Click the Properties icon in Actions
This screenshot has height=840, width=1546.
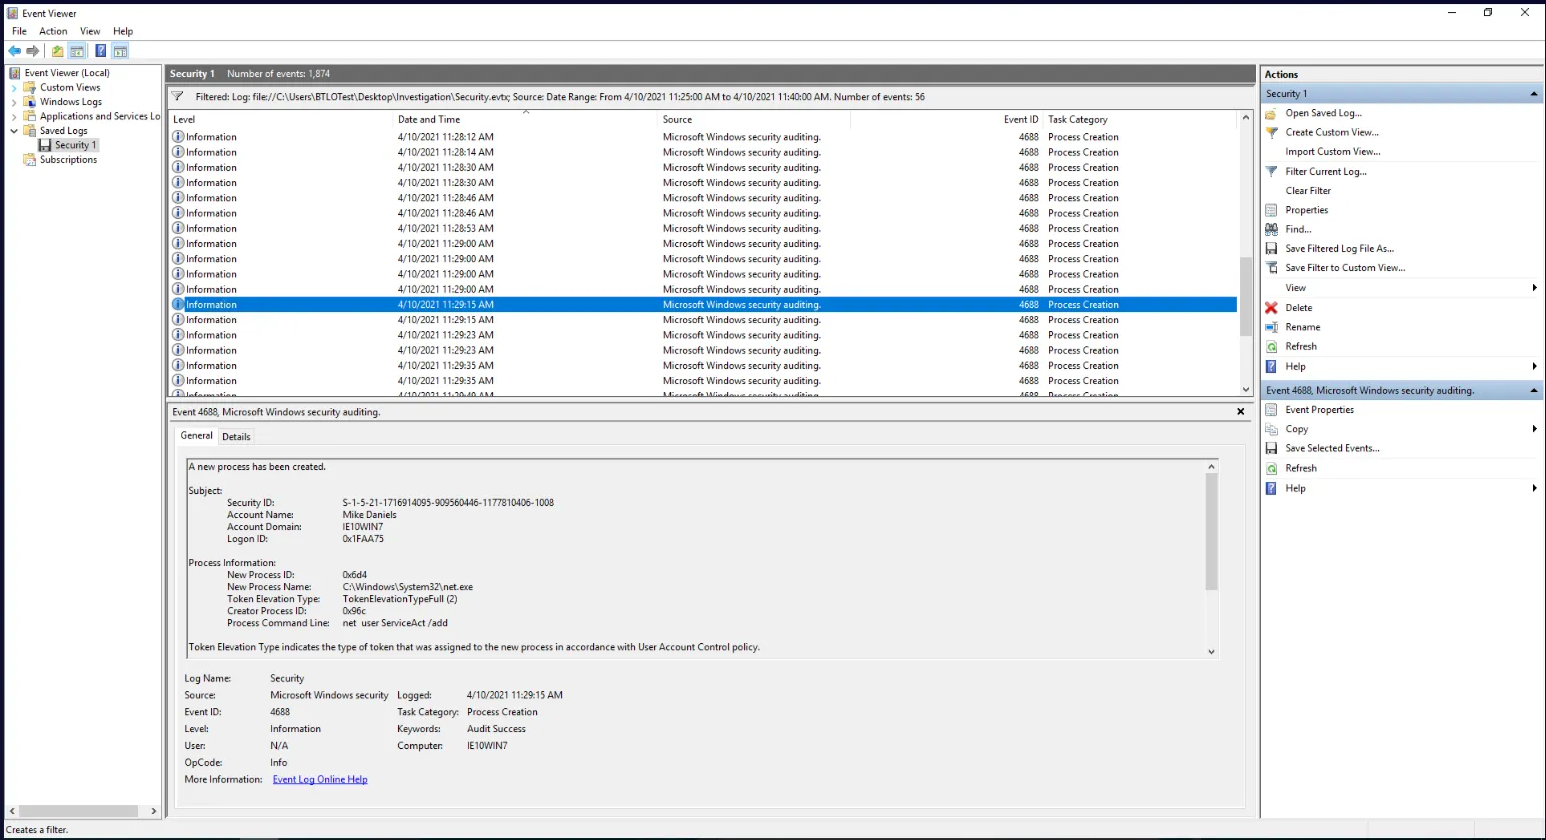tap(1271, 211)
